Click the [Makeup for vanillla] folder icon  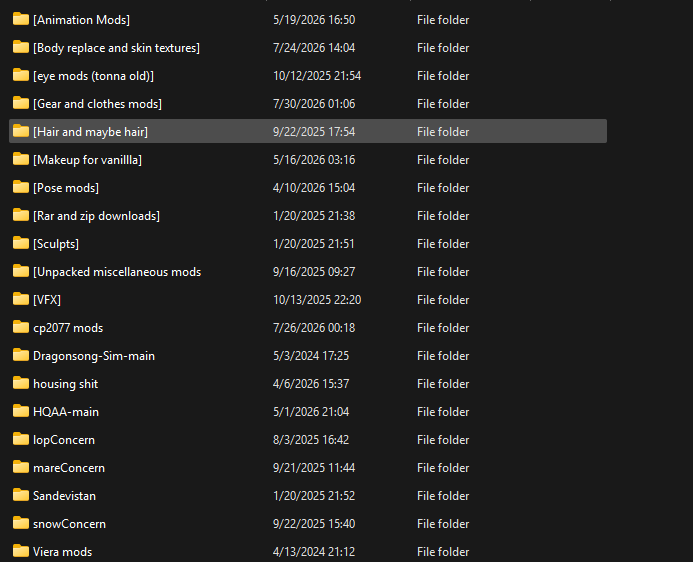(21, 159)
